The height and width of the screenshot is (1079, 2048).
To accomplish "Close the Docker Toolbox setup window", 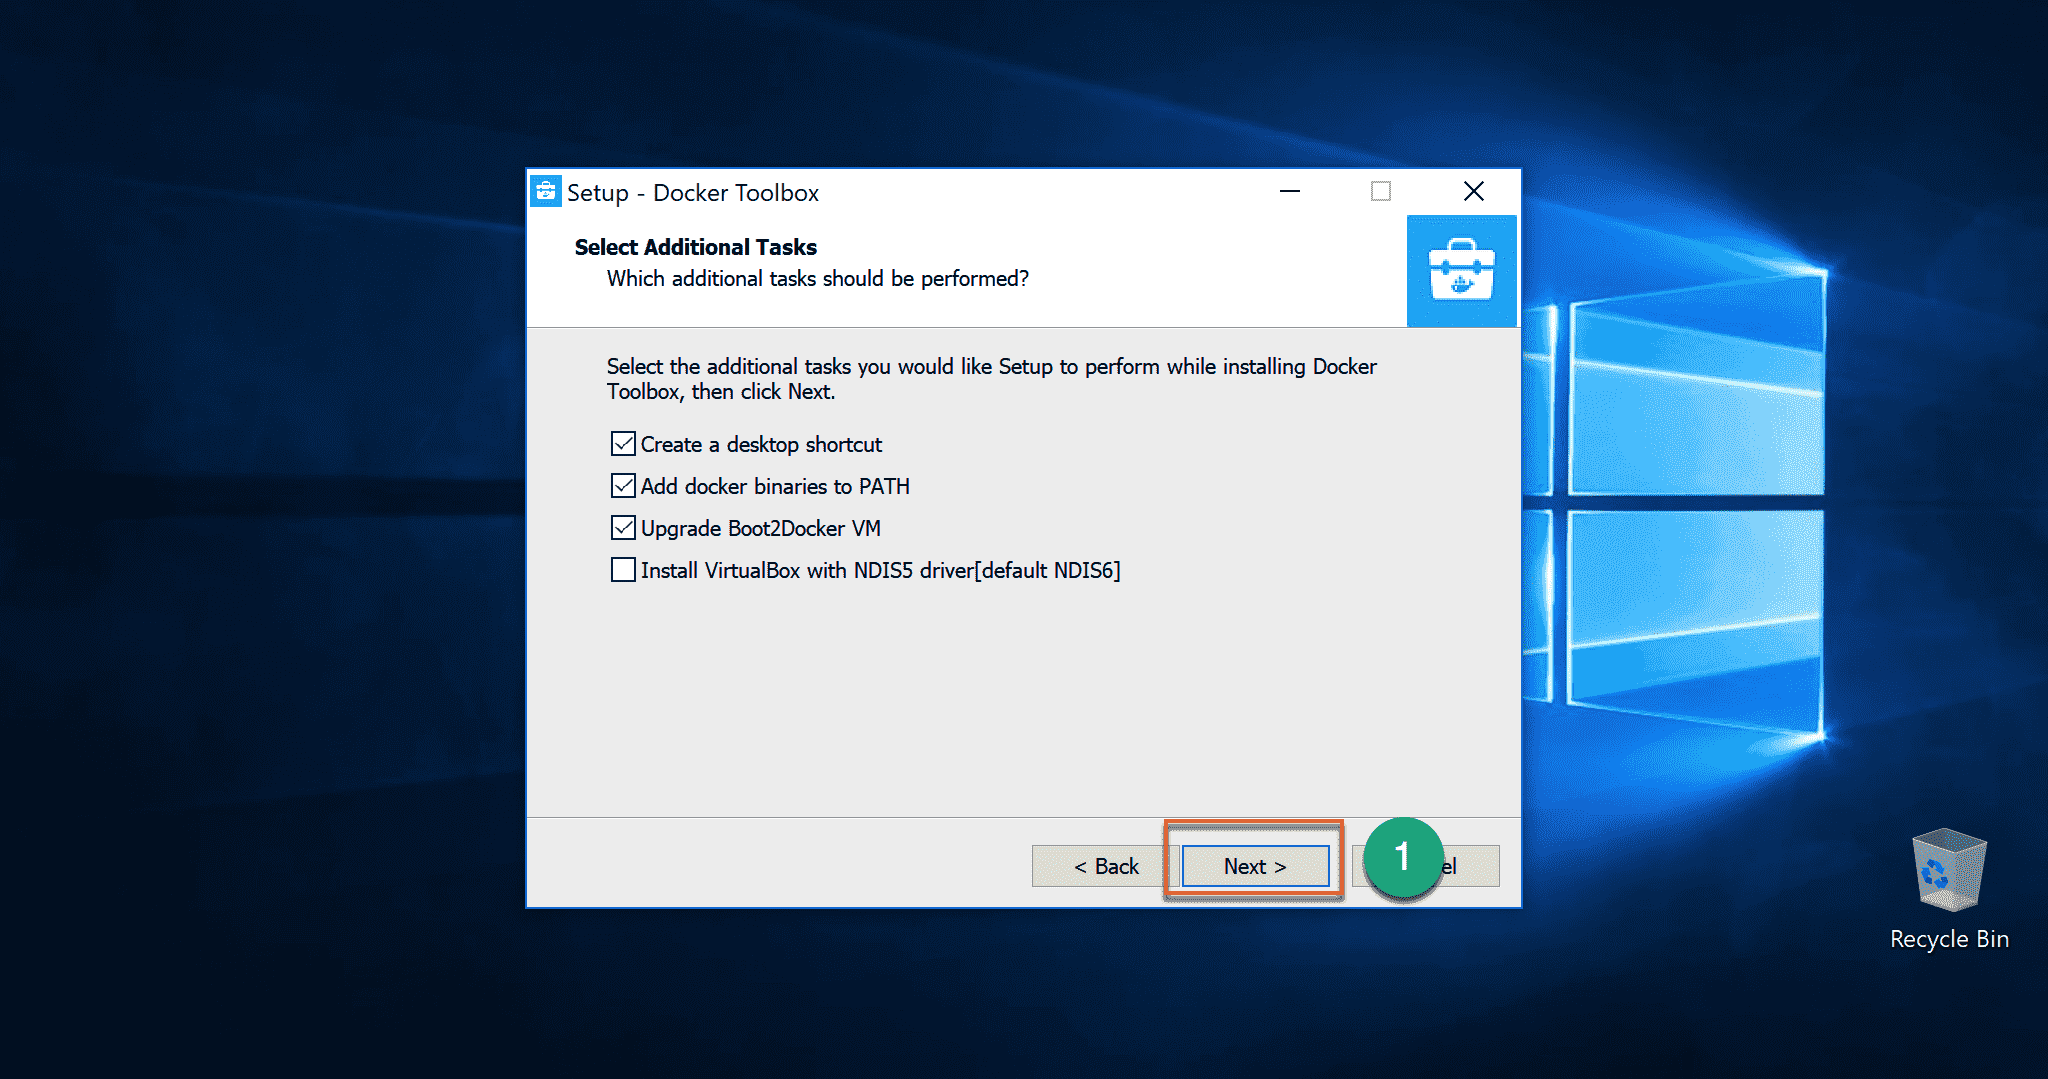I will pyautogui.click(x=1473, y=191).
